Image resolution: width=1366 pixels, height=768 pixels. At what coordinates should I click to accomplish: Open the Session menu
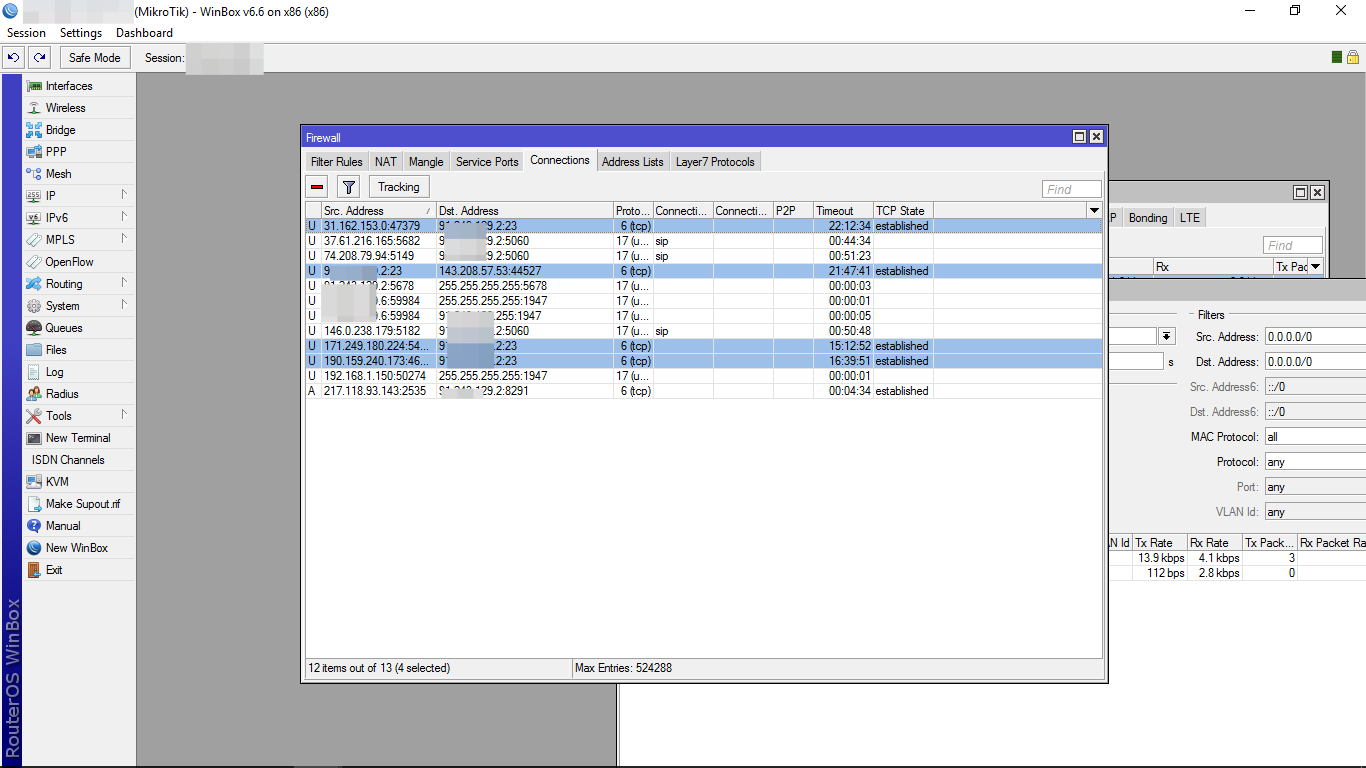click(26, 33)
